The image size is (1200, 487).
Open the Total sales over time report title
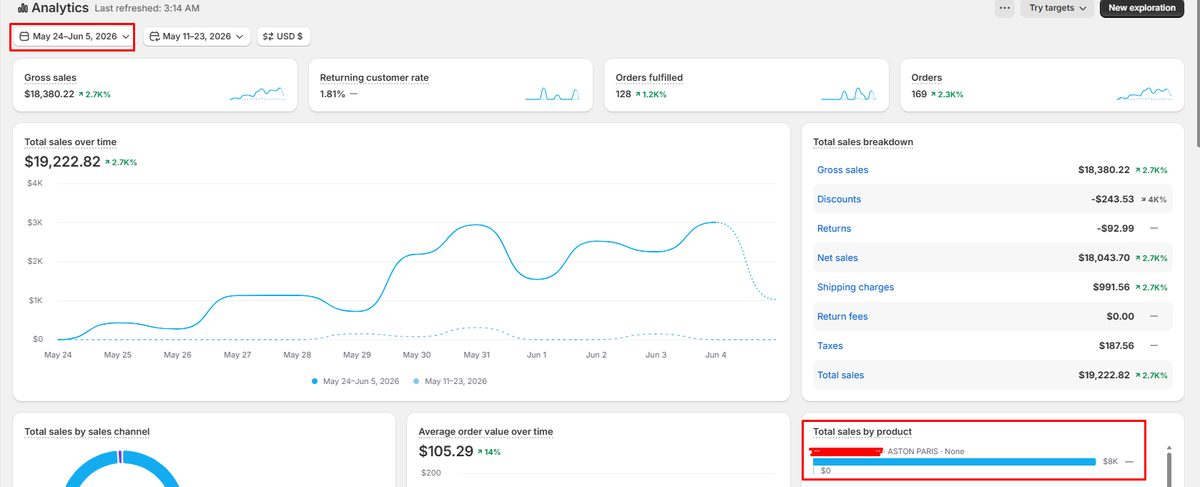(x=70, y=142)
